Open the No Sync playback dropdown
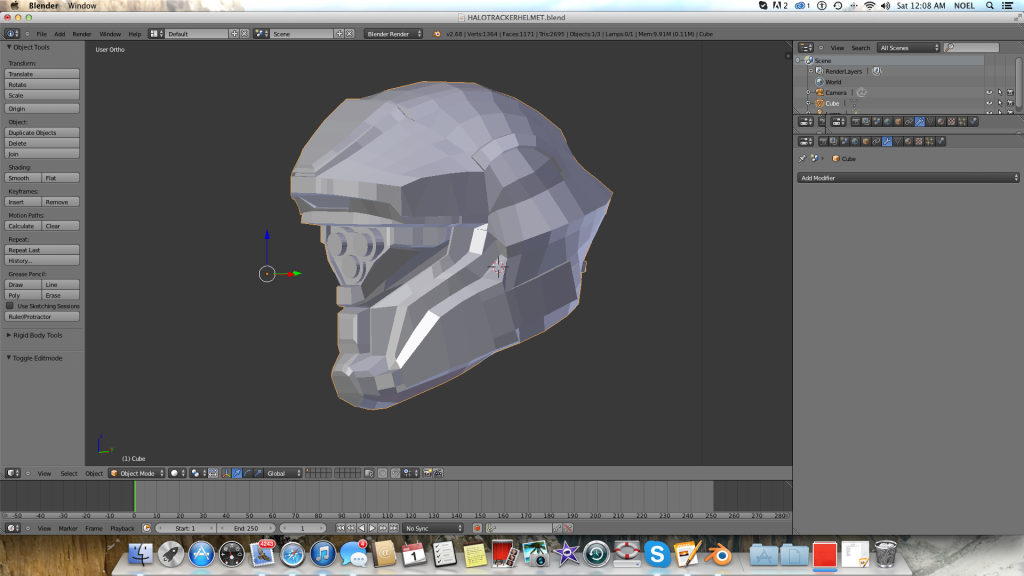 point(432,528)
